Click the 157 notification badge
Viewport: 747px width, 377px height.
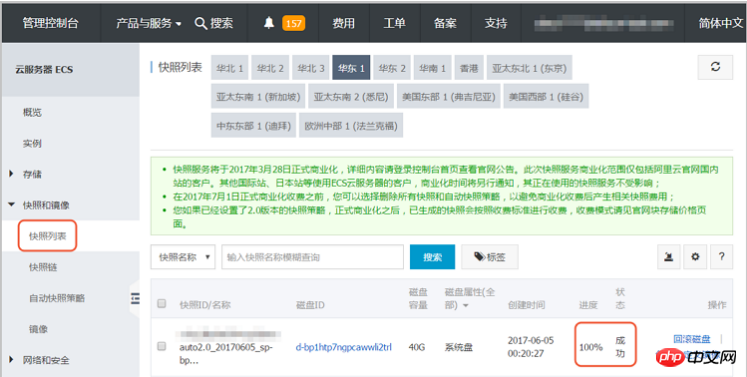[x=293, y=23]
